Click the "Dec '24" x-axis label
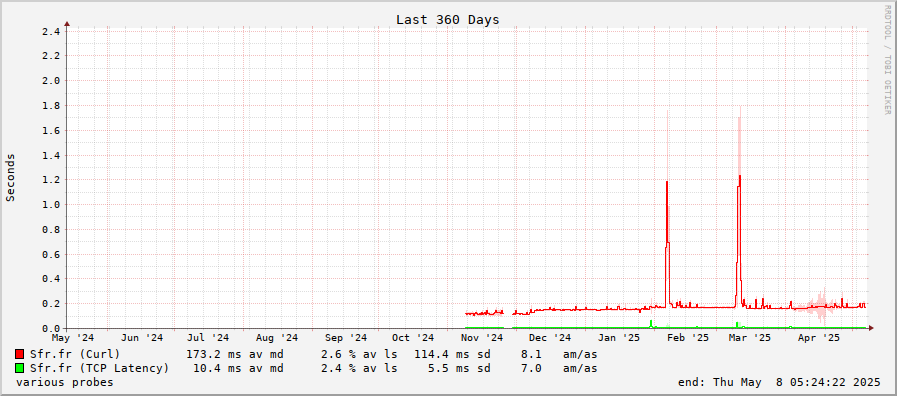The width and height of the screenshot is (897, 396). tap(550, 338)
